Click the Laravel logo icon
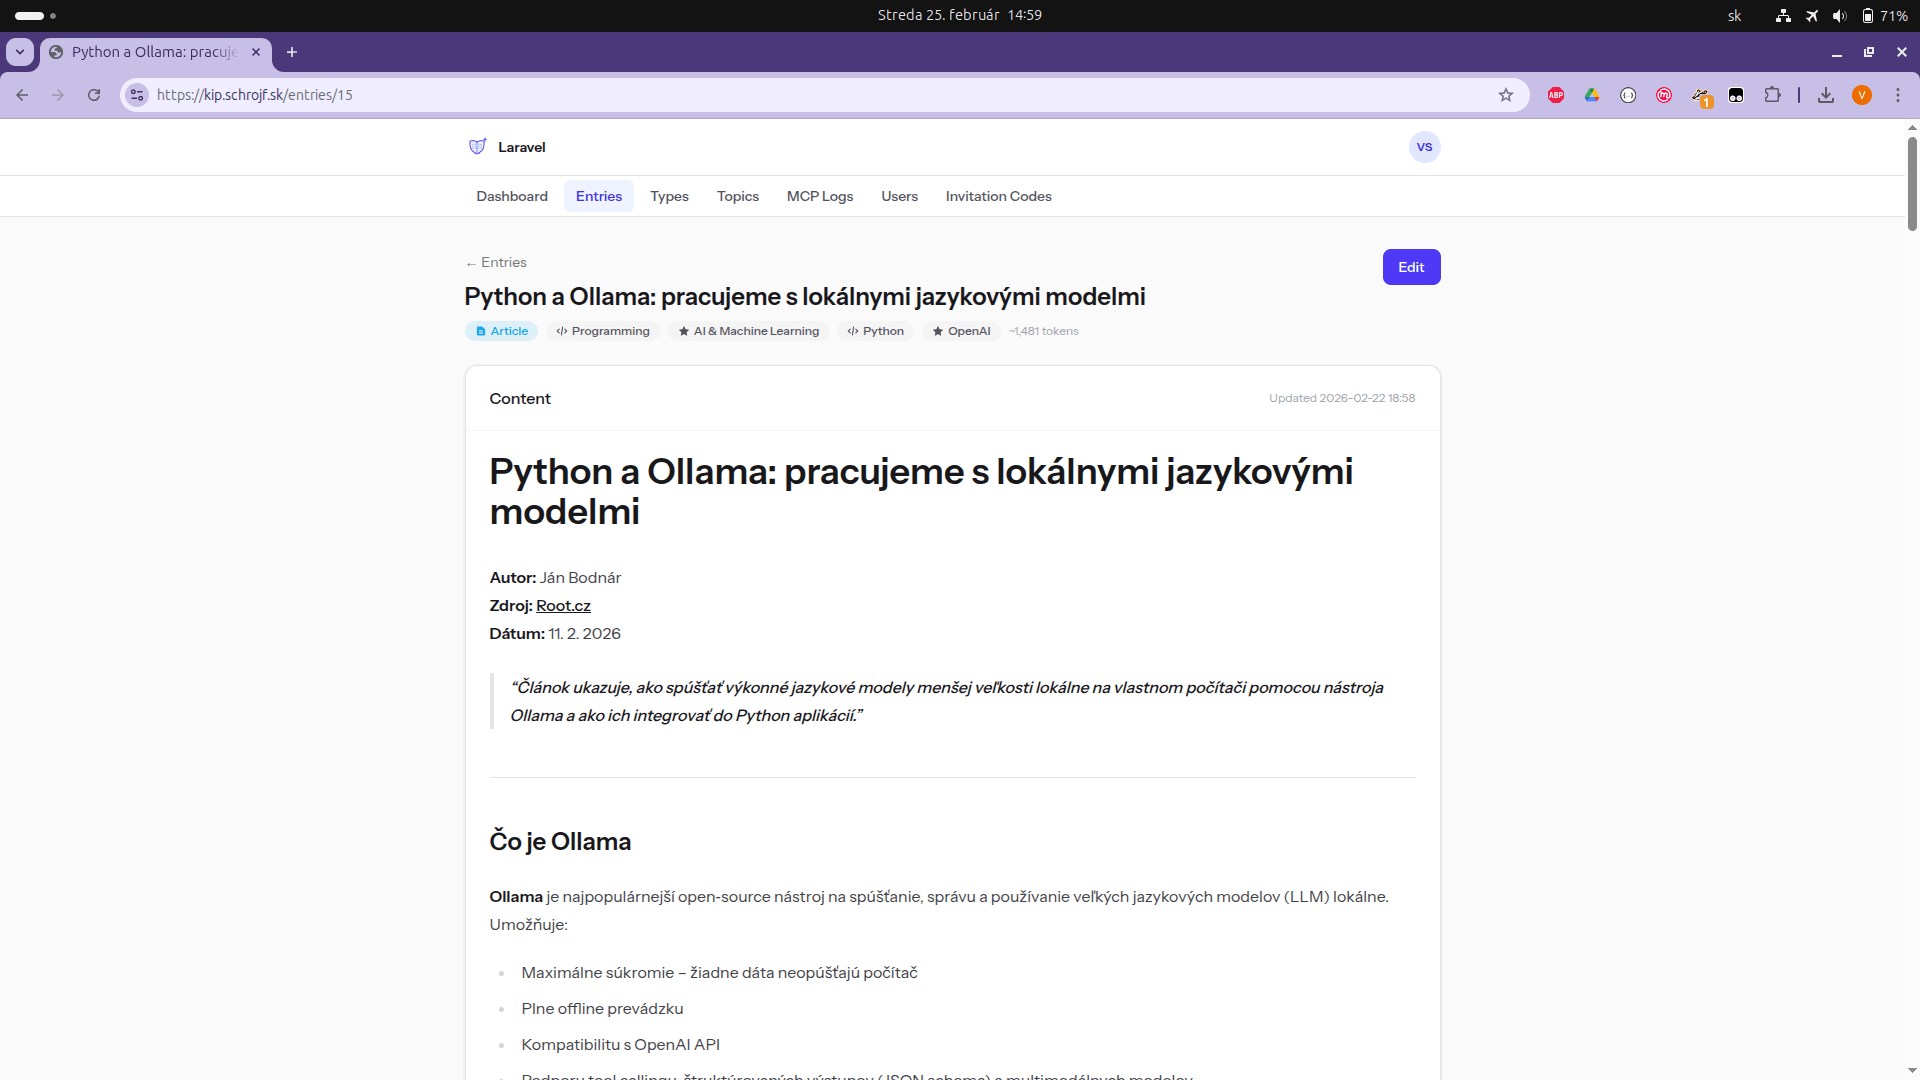This screenshot has height=1080, width=1920. (478, 147)
